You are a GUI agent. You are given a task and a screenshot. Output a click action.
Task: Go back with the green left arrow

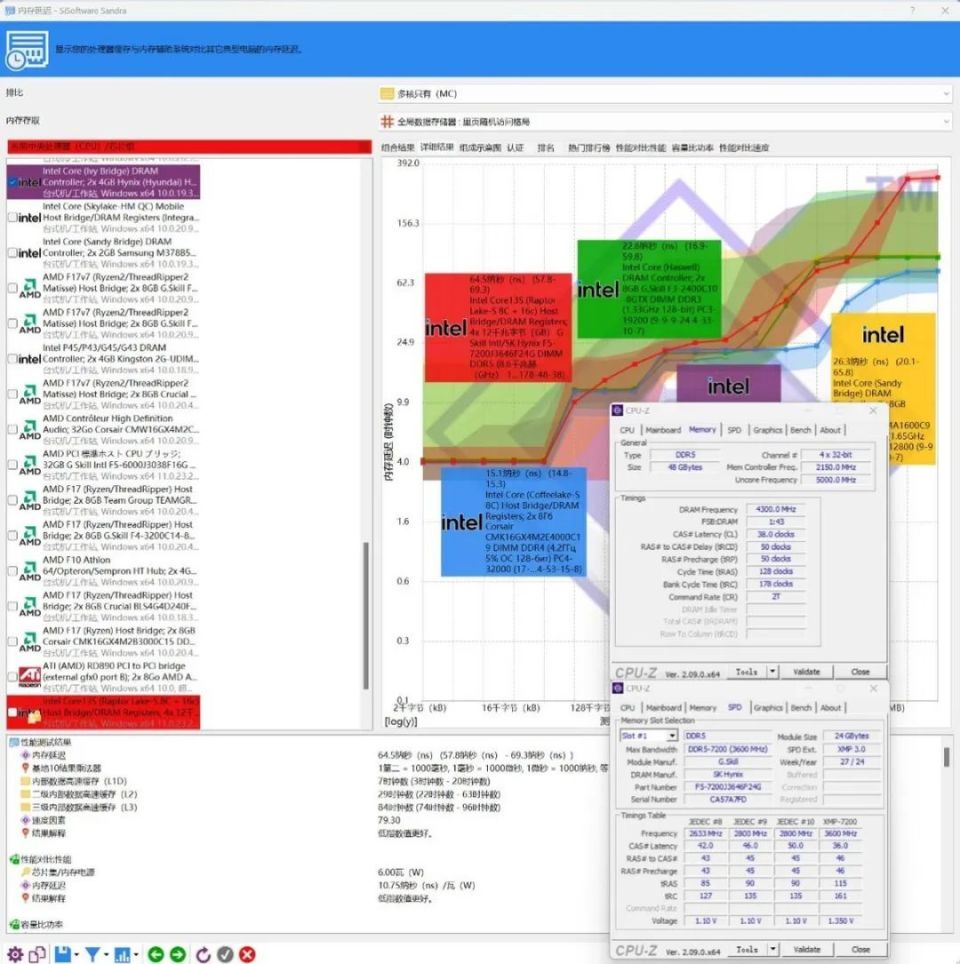point(156,954)
